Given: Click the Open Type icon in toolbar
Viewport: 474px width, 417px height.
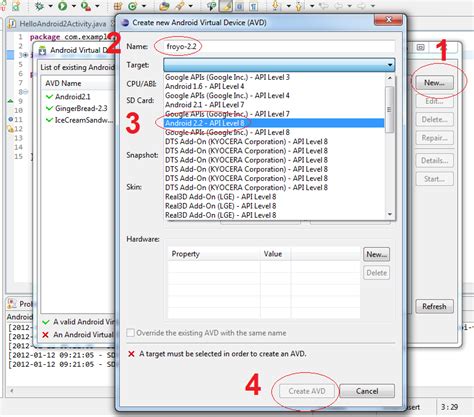Looking at the screenshot, I should pos(164,6).
